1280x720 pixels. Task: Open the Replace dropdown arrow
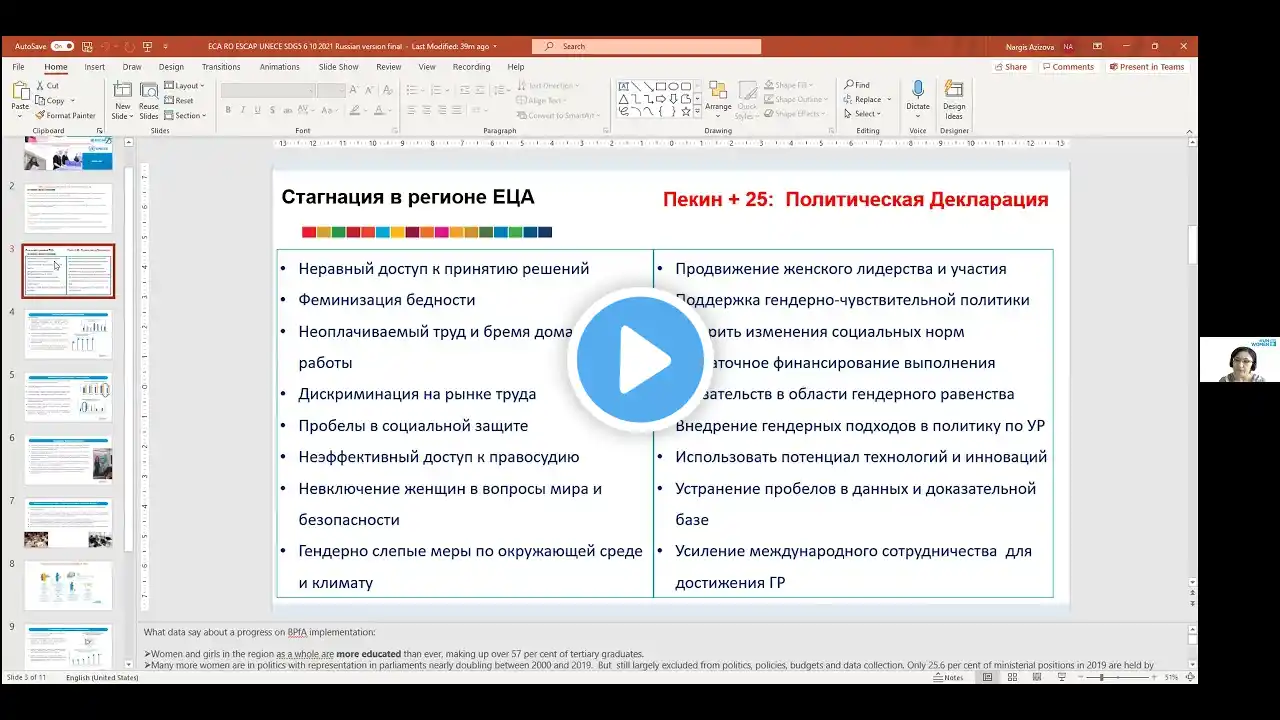[887, 100]
